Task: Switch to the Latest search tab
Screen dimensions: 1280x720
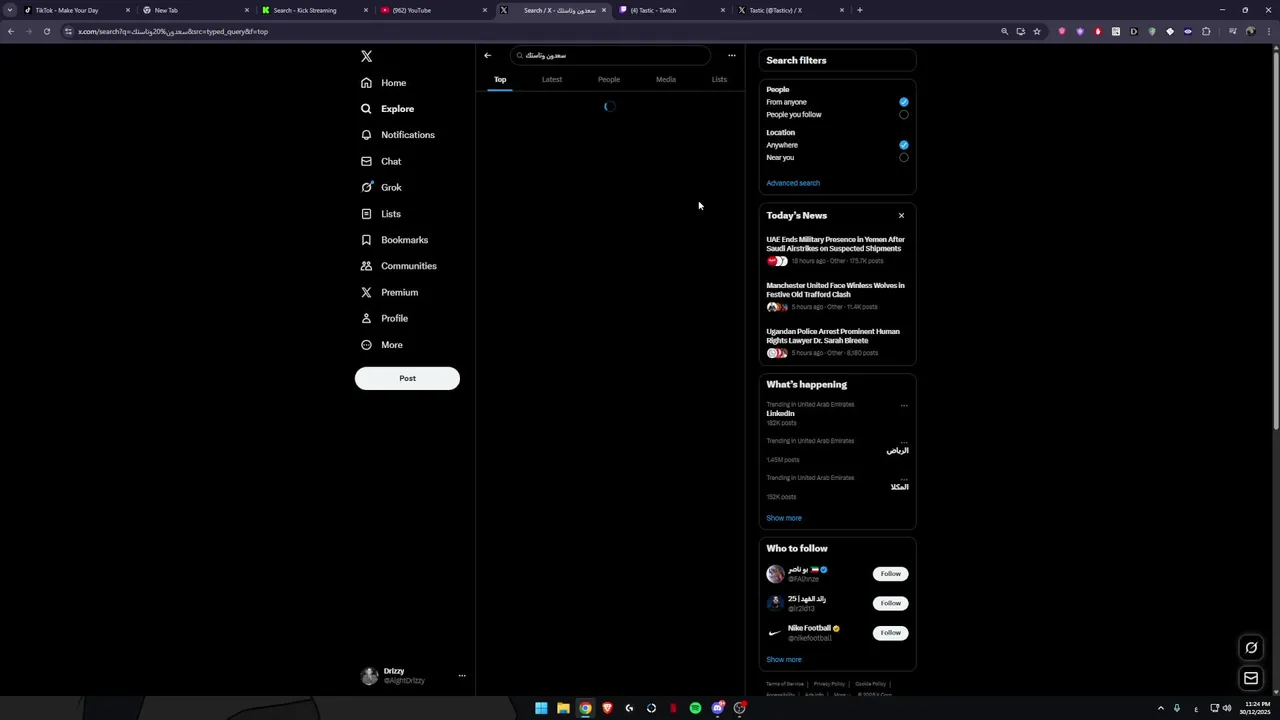Action: pos(552,79)
